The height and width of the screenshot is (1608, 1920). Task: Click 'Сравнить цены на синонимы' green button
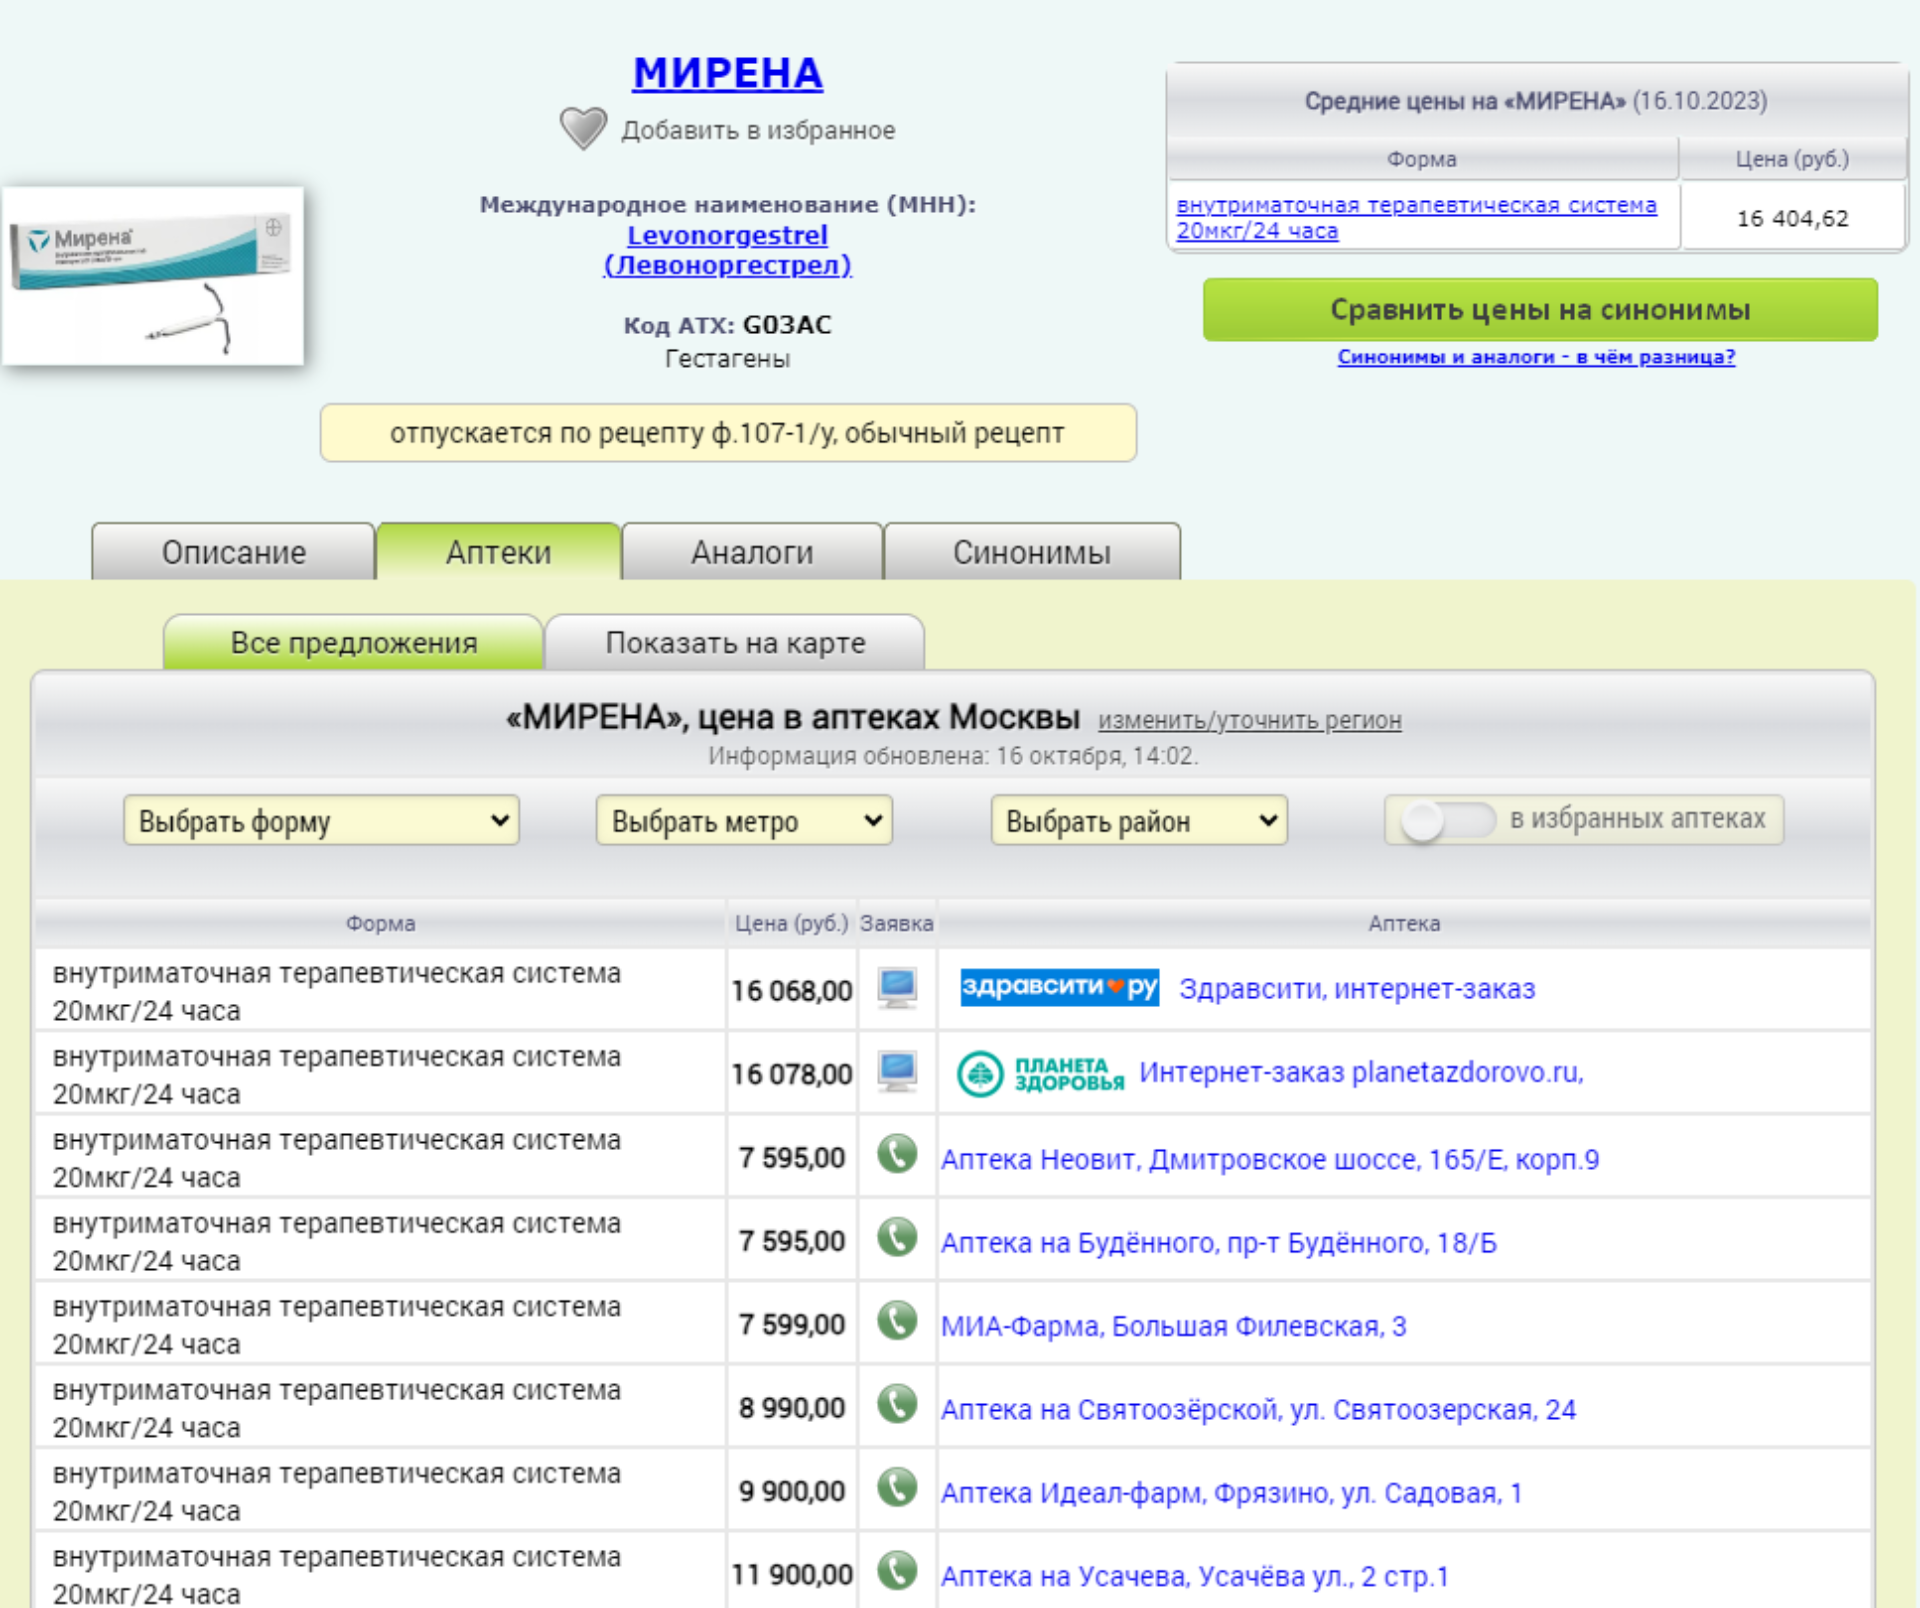(1540, 310)
